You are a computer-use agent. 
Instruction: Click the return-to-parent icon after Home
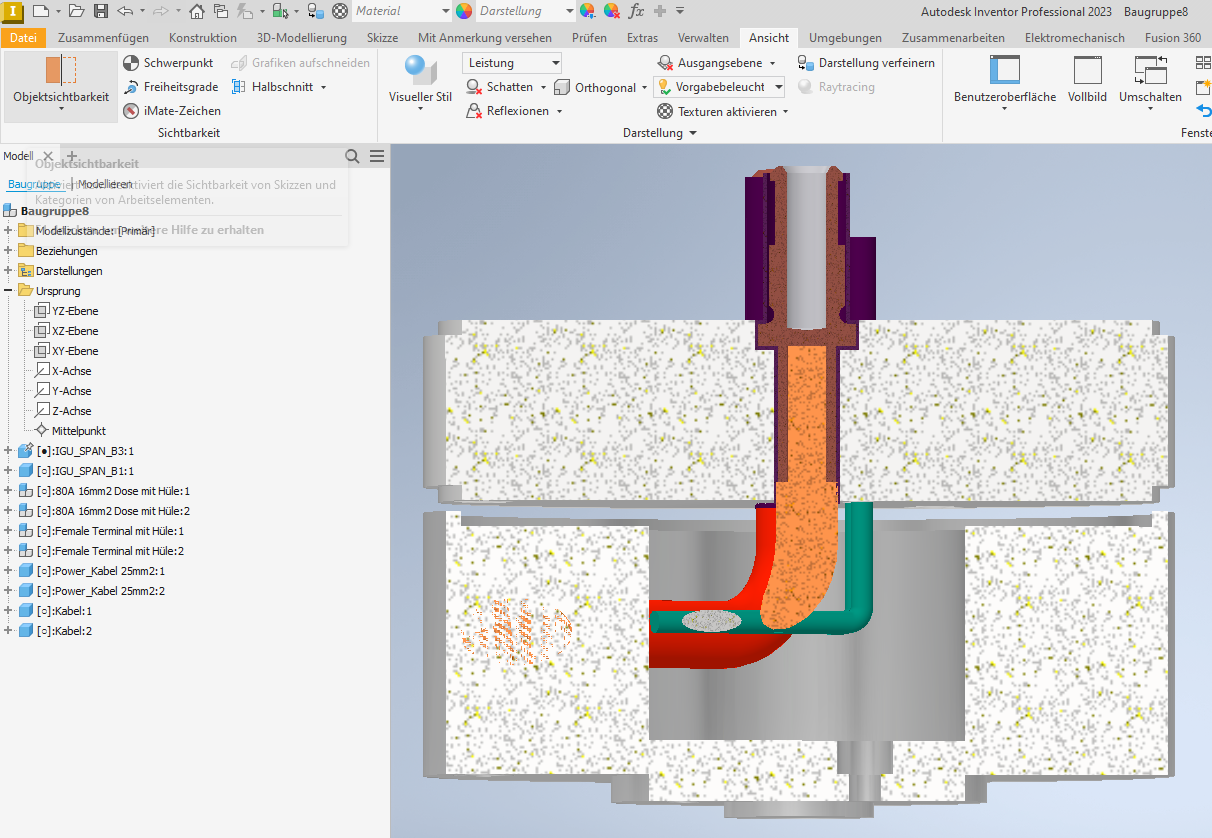(x=220, y=11)
